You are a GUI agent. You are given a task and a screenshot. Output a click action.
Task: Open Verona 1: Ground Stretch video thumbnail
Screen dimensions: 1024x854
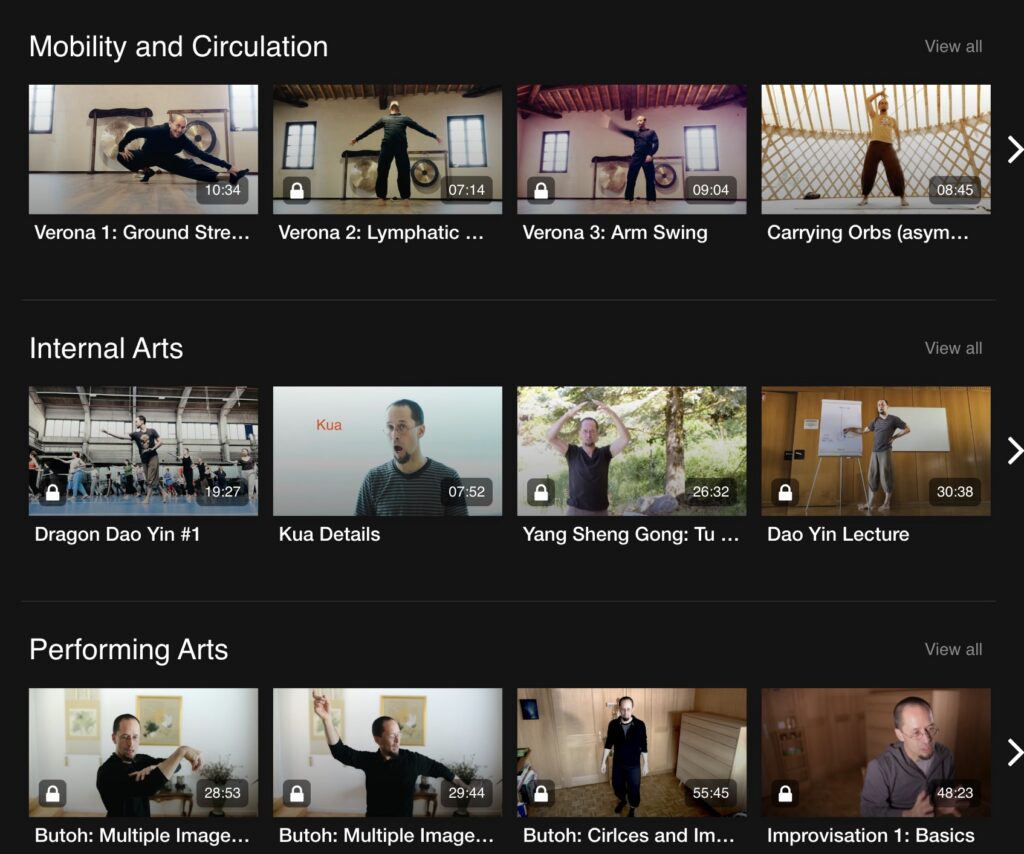click(x=143, y=149)
